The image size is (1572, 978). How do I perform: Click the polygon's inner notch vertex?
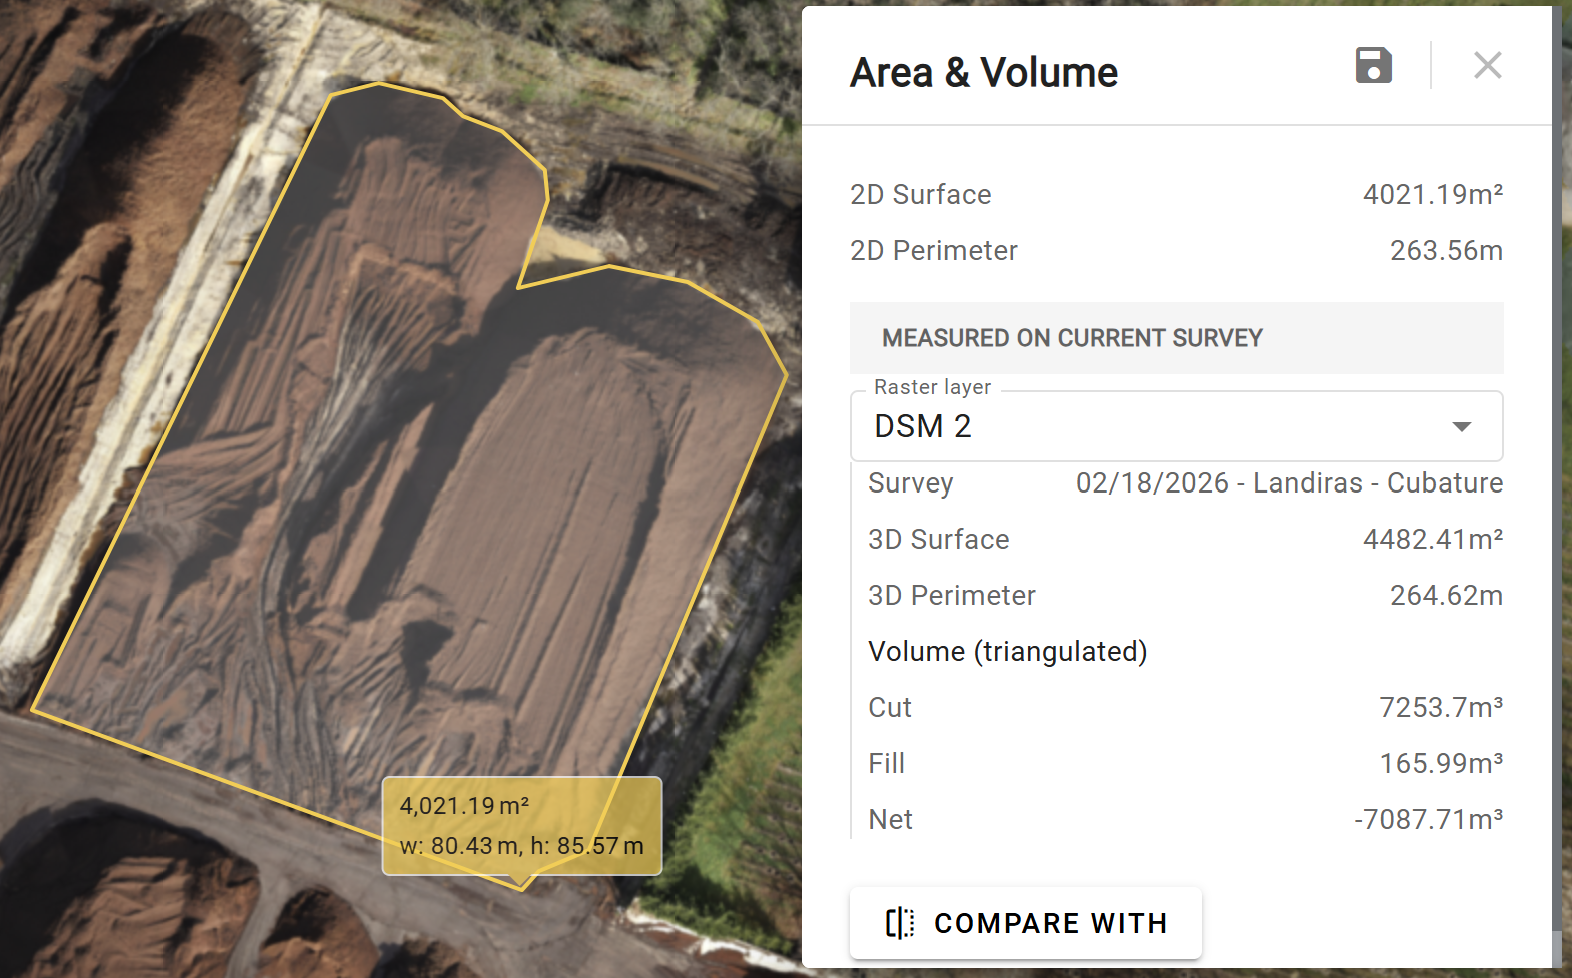[518, 288]
